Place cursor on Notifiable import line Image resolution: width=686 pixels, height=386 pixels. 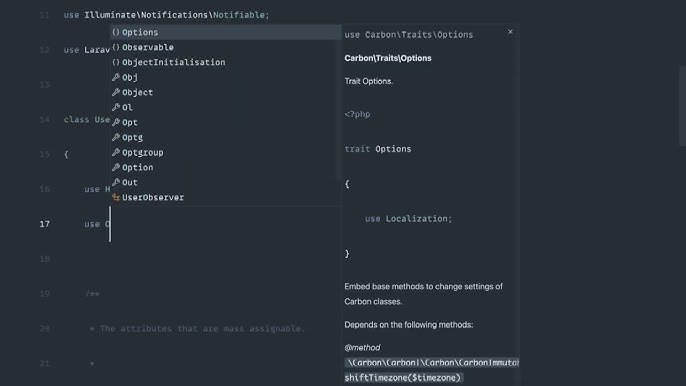(x=166, y=15)
